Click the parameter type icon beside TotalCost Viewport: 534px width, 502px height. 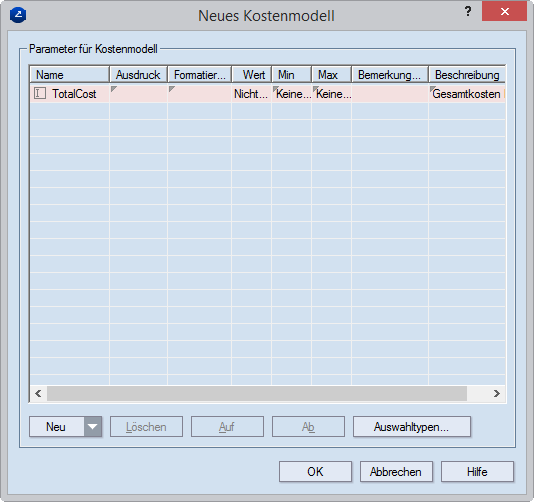coord(40,93)
